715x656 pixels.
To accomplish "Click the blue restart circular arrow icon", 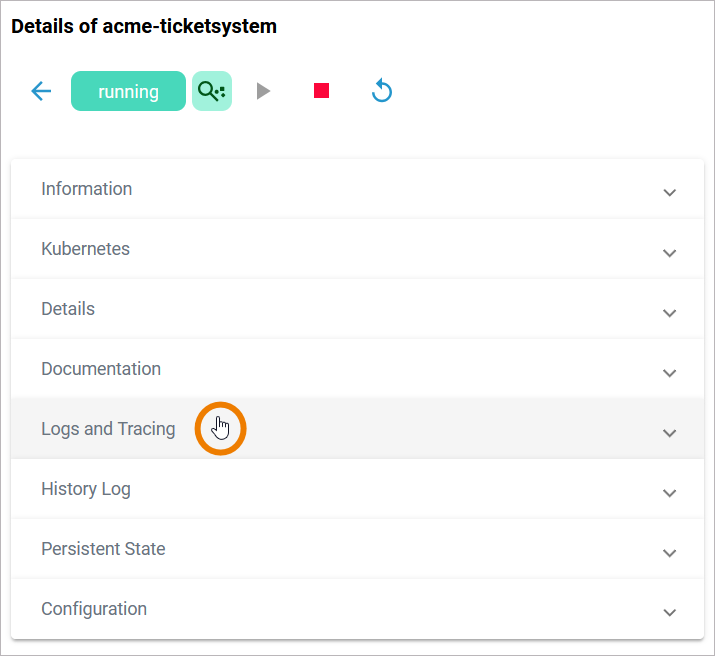I will point(381,91).
